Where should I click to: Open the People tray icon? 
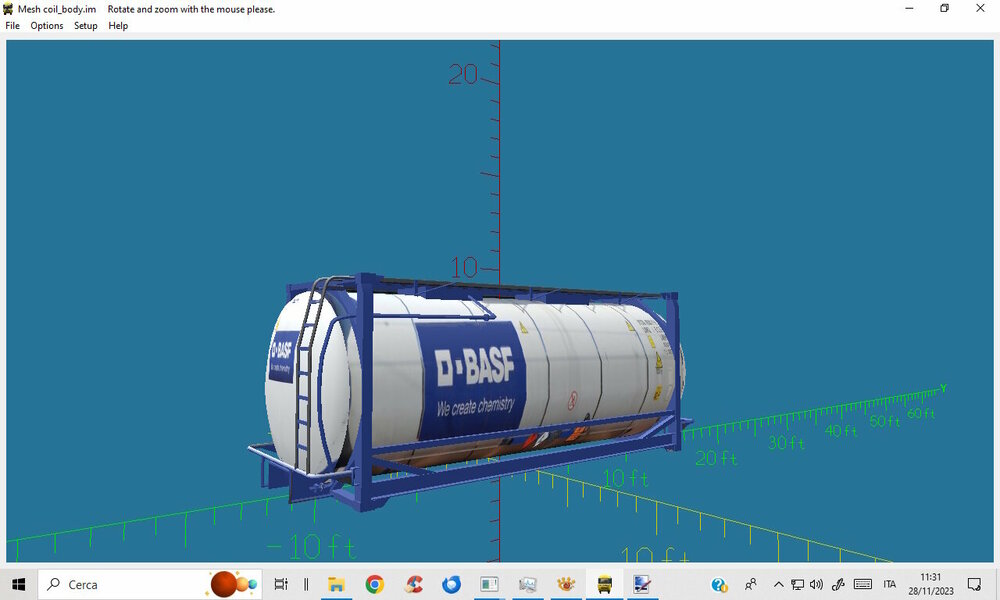coord(751,584)
